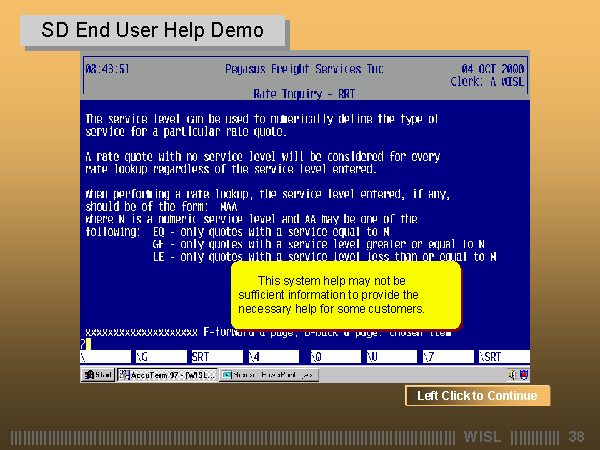The image size is (600, 450).
Task: Switch to AccuTerm 97 taskbar window
Action: click(166, 375)
